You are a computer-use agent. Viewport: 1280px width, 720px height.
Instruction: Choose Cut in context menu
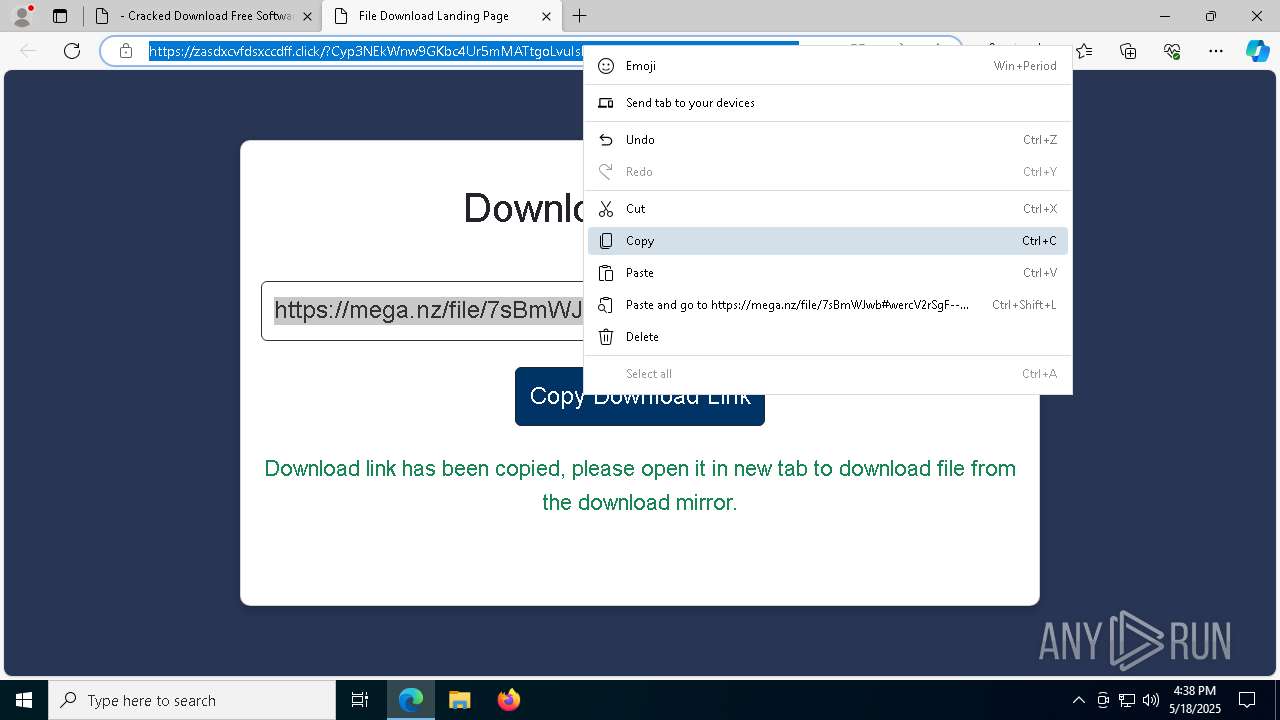[828, 209]
